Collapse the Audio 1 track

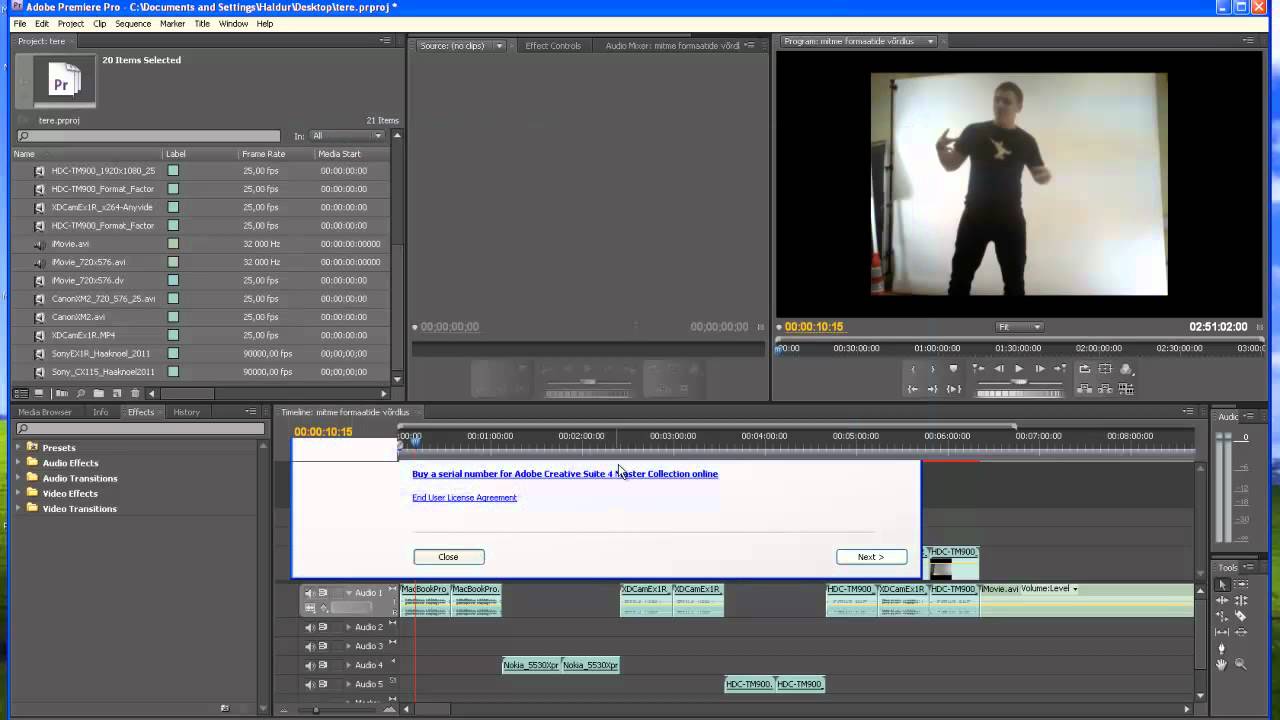tap(348, 593)
